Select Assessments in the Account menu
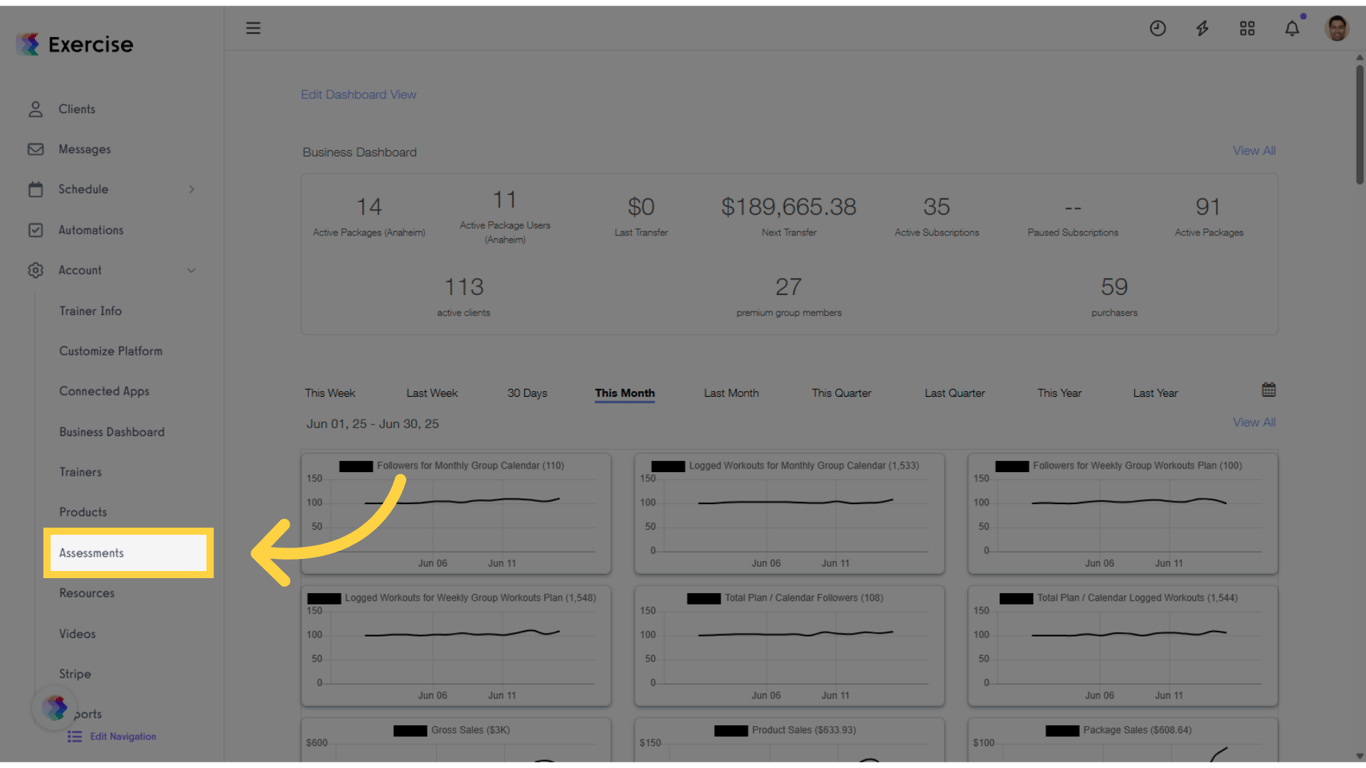 coord(90,552)
